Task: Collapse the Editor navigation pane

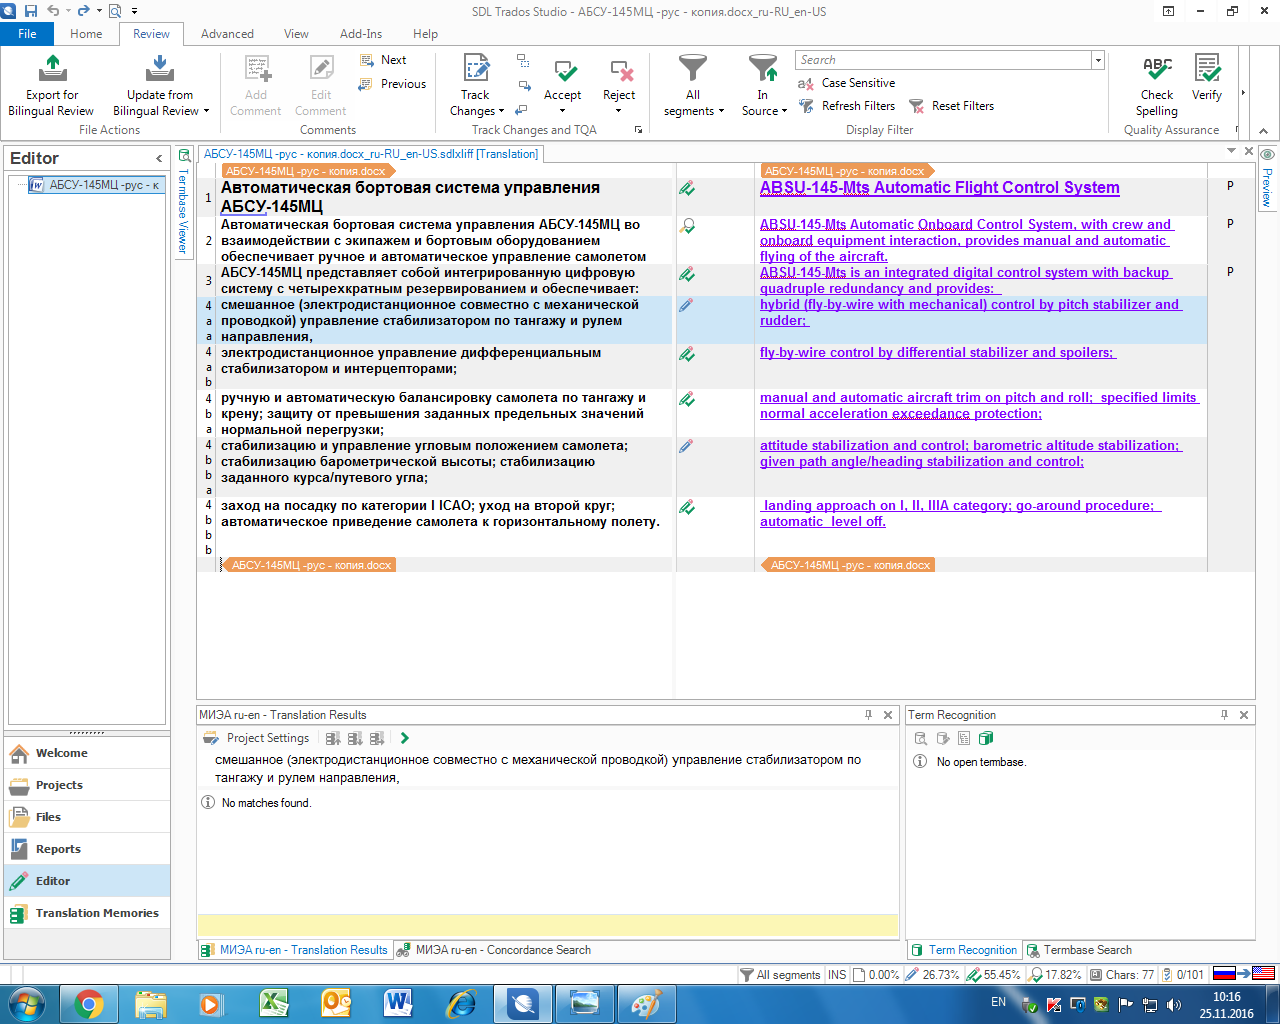Action: point(159,158)
